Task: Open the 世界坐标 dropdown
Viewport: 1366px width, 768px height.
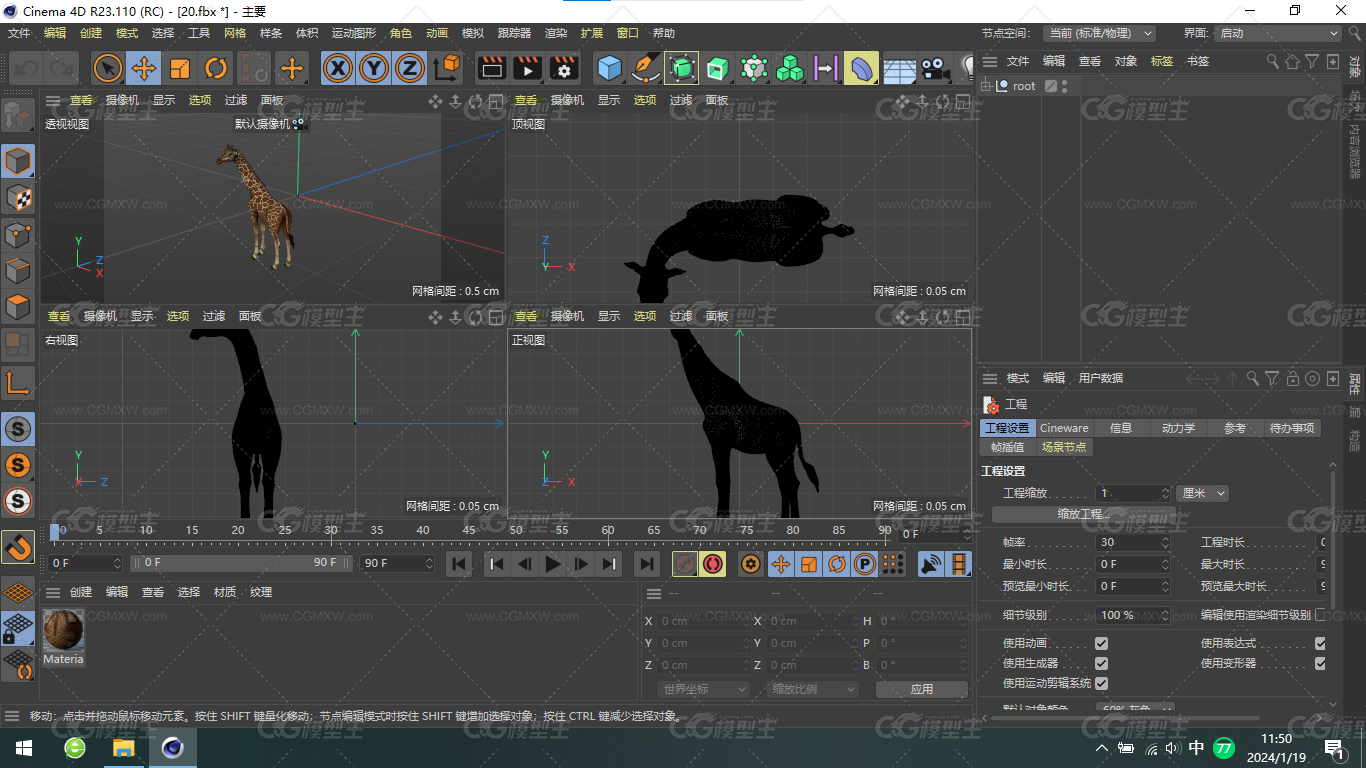Action: click(705, 689)
